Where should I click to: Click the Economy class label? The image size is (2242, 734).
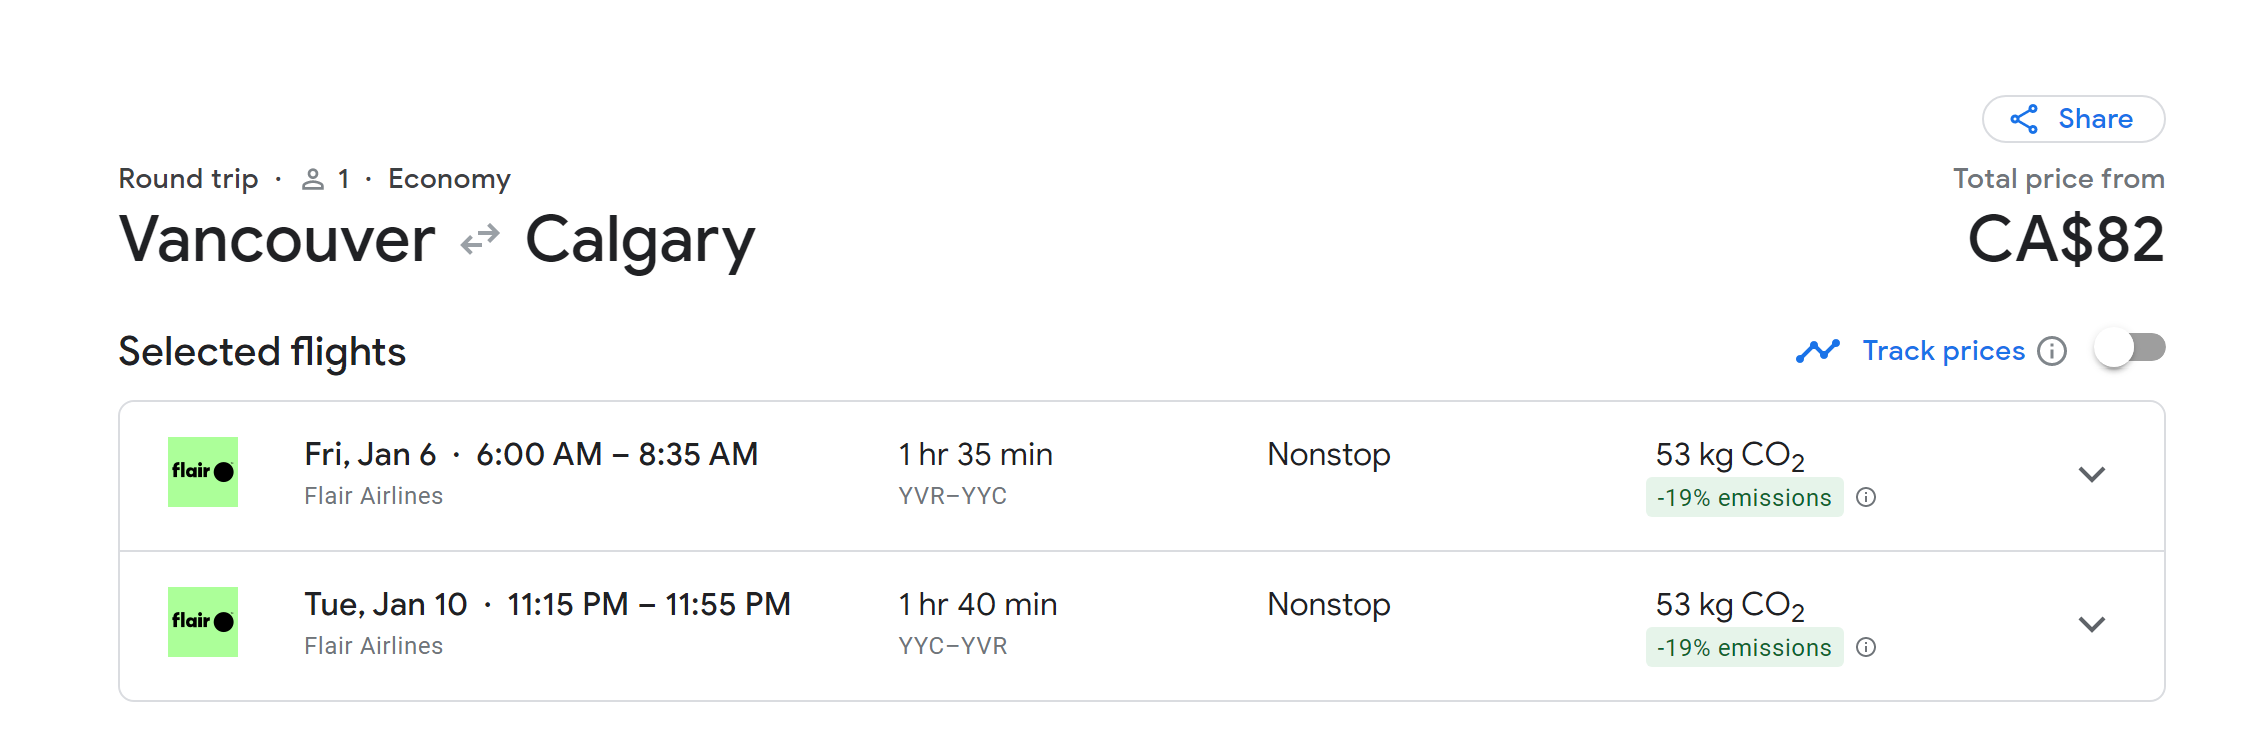point(449,179)
